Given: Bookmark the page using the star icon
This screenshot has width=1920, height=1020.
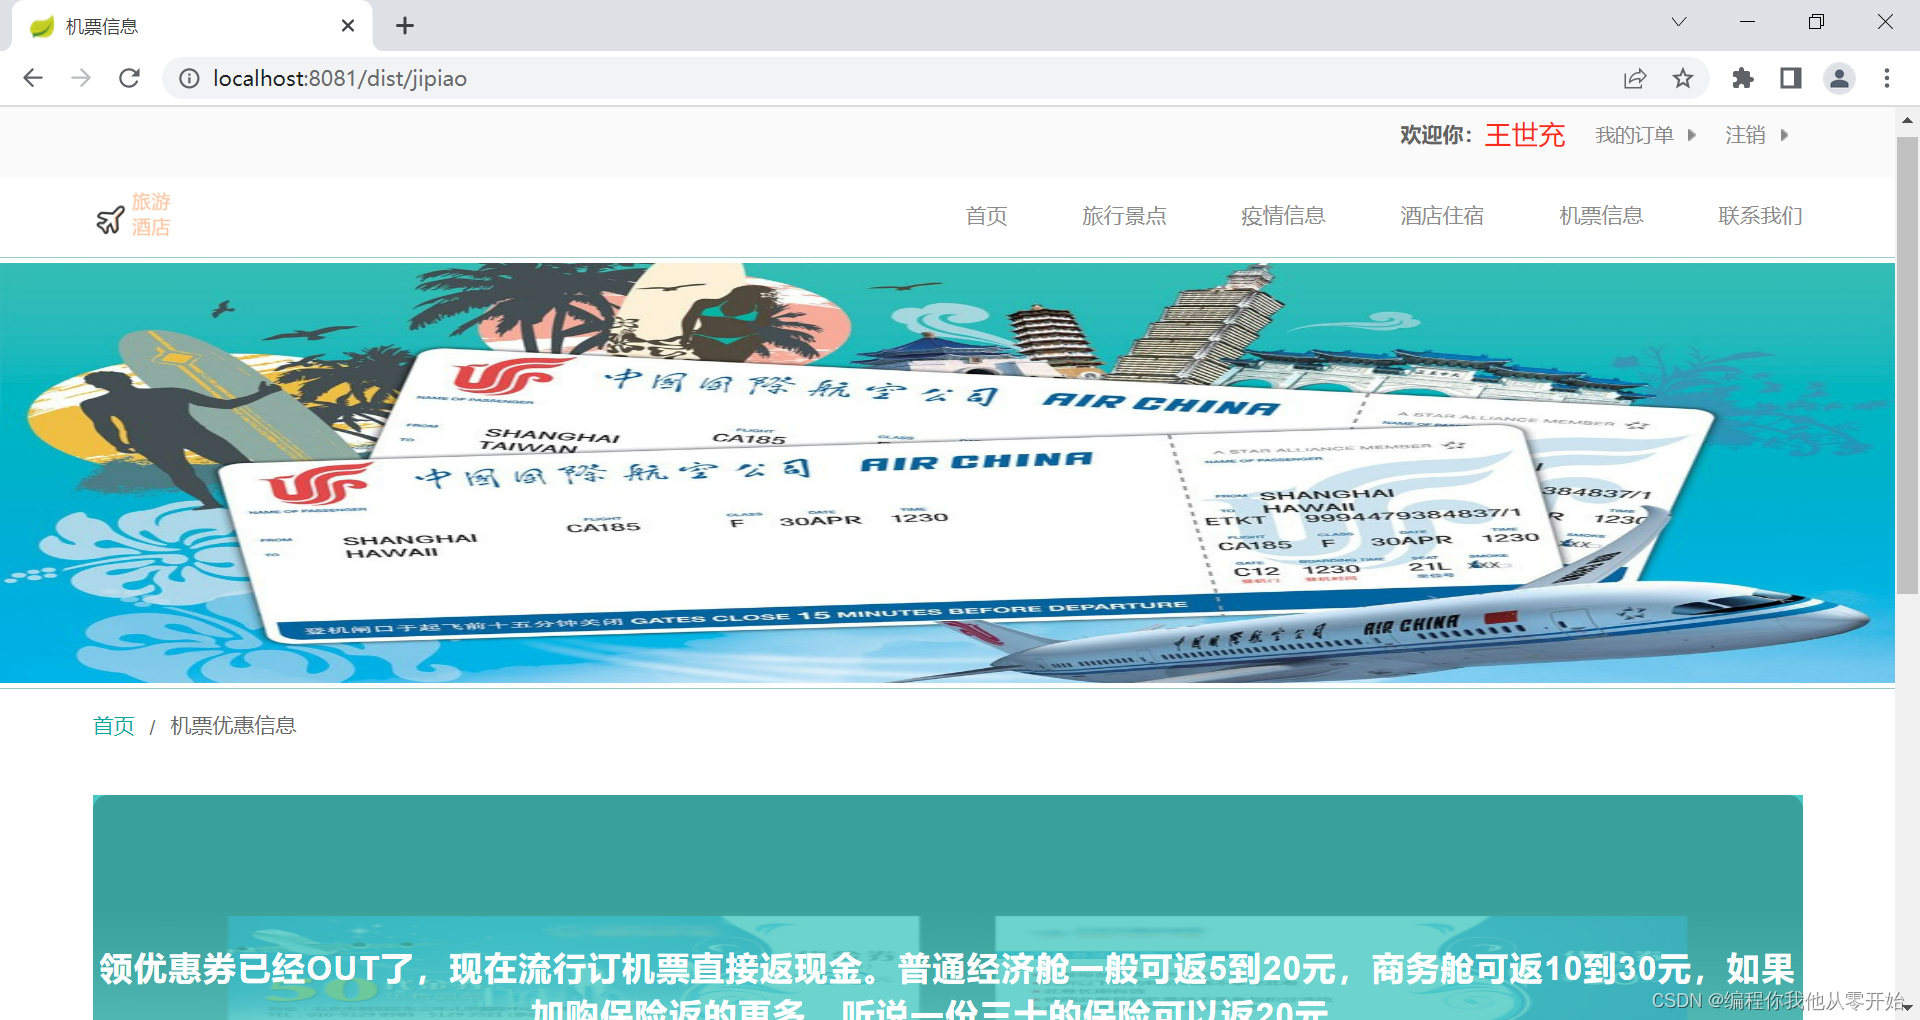Looking at the screenshot, I should click(1683, 78).
